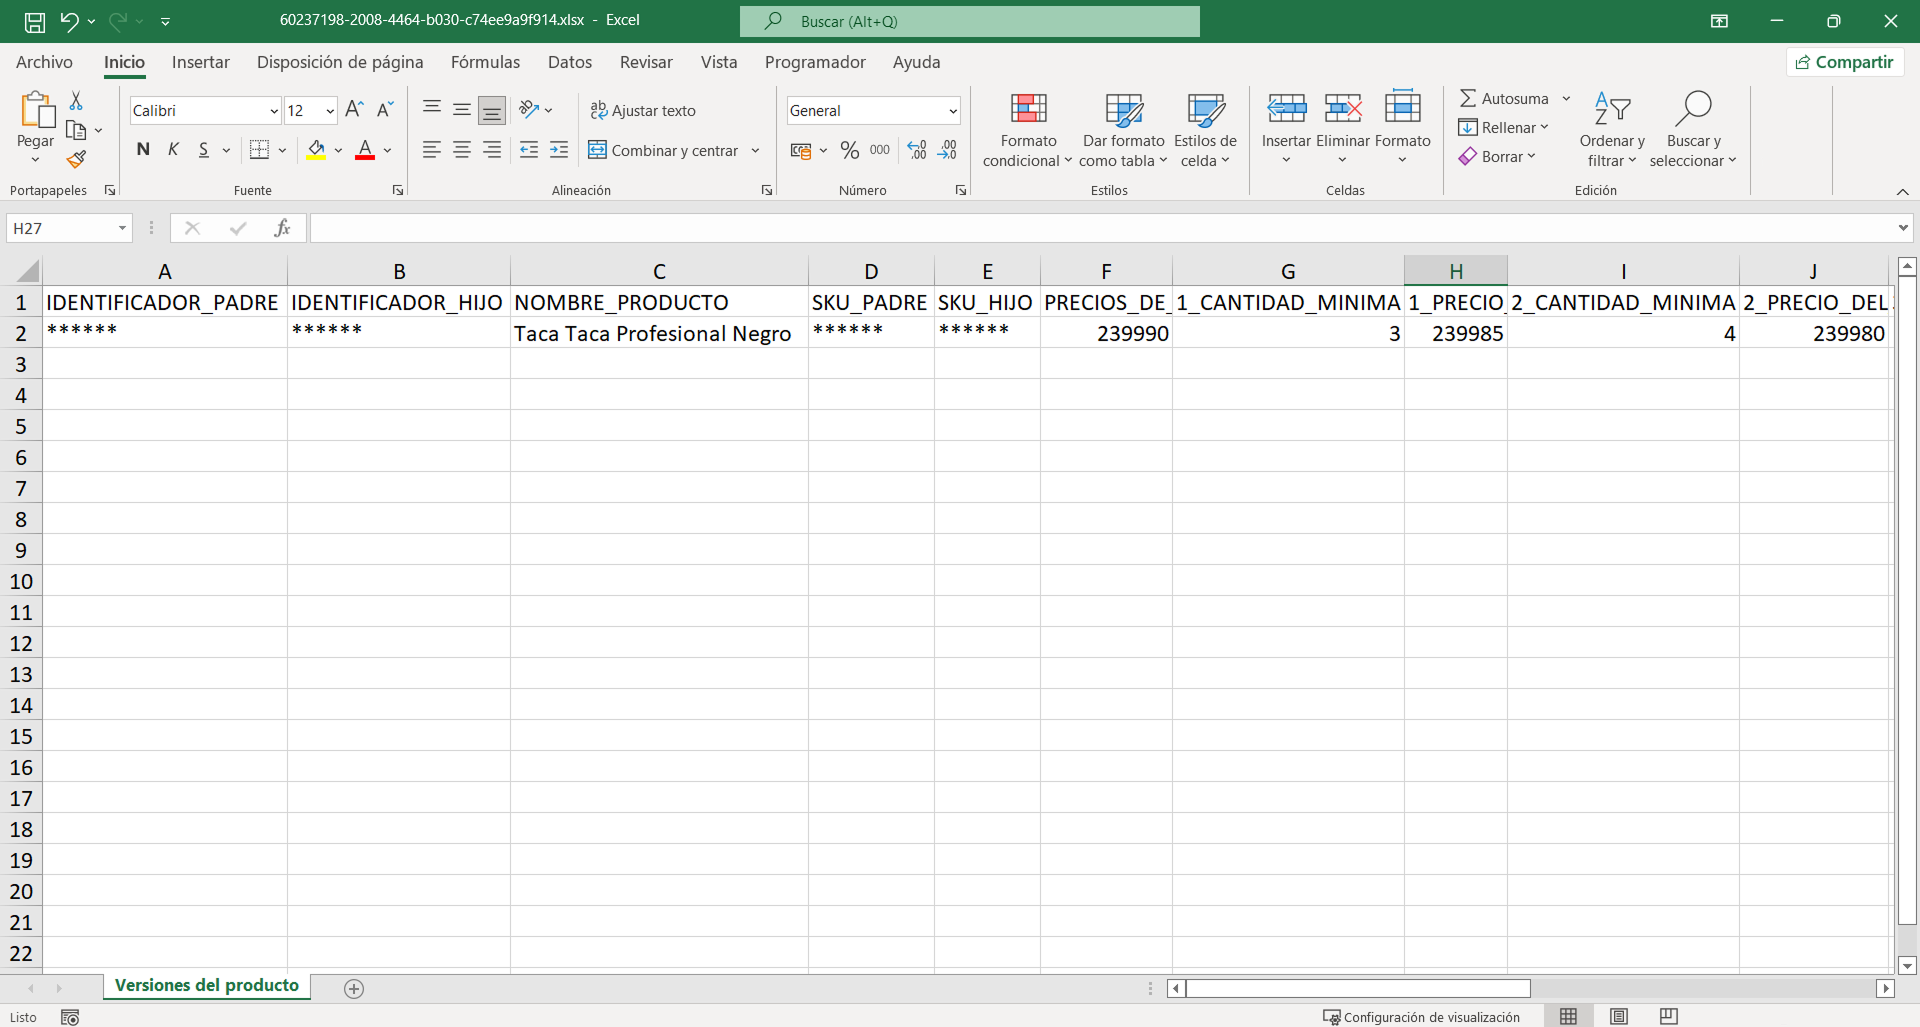
Task: Open the Calibri font name dropdown
Action: (x=273, y=111)
